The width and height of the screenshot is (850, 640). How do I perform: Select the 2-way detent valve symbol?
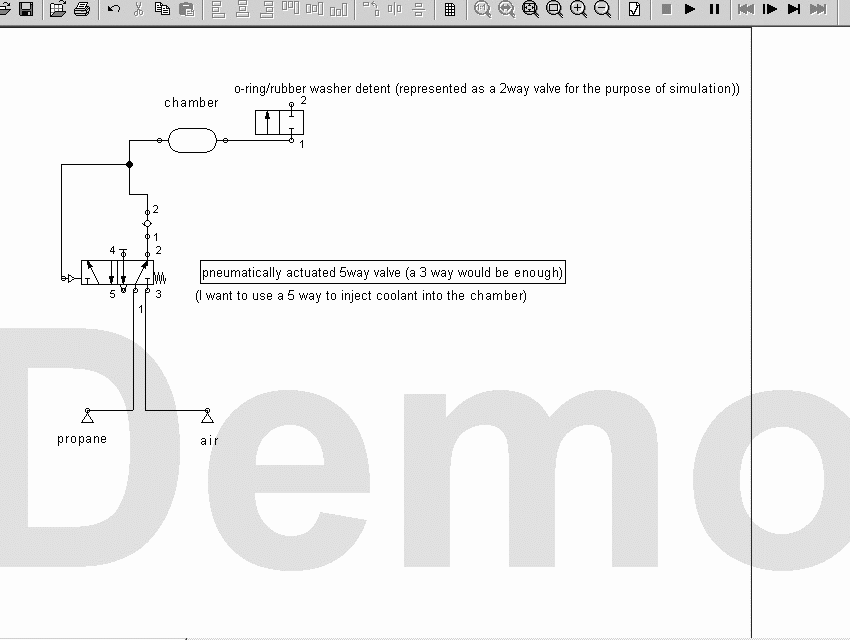(x=279, y=122)
